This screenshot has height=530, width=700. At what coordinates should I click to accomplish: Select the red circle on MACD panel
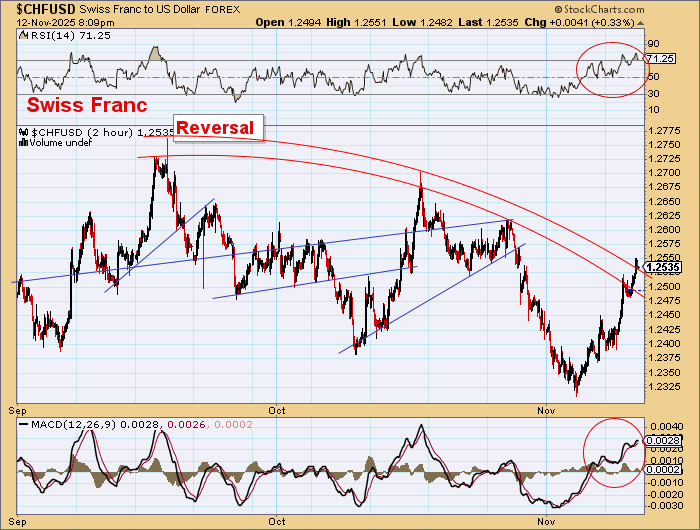point(611,452)
